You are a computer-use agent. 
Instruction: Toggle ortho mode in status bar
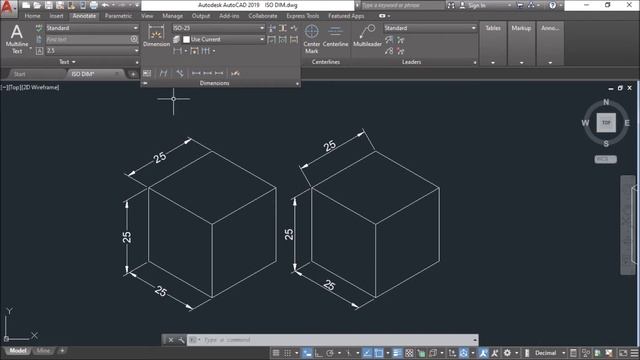318,353
